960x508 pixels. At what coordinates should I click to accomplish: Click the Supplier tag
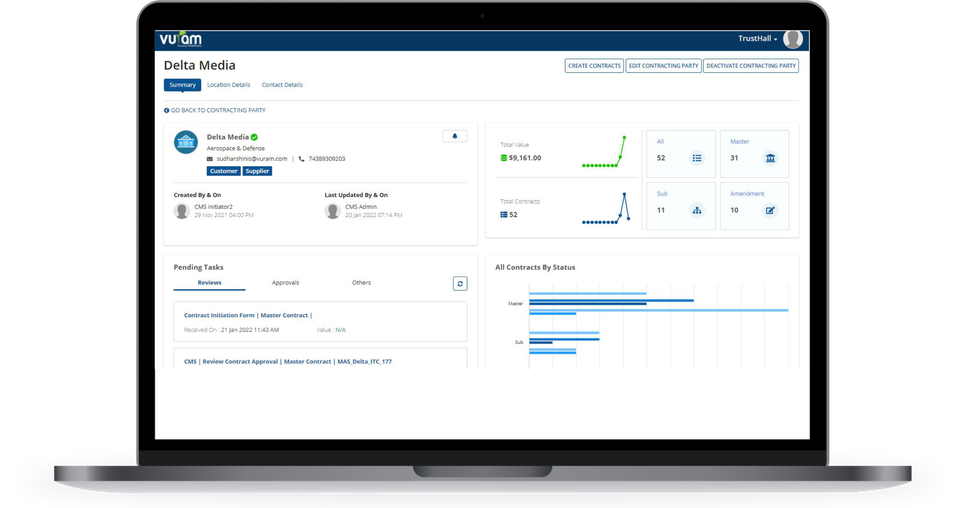[x=257, y=171]
